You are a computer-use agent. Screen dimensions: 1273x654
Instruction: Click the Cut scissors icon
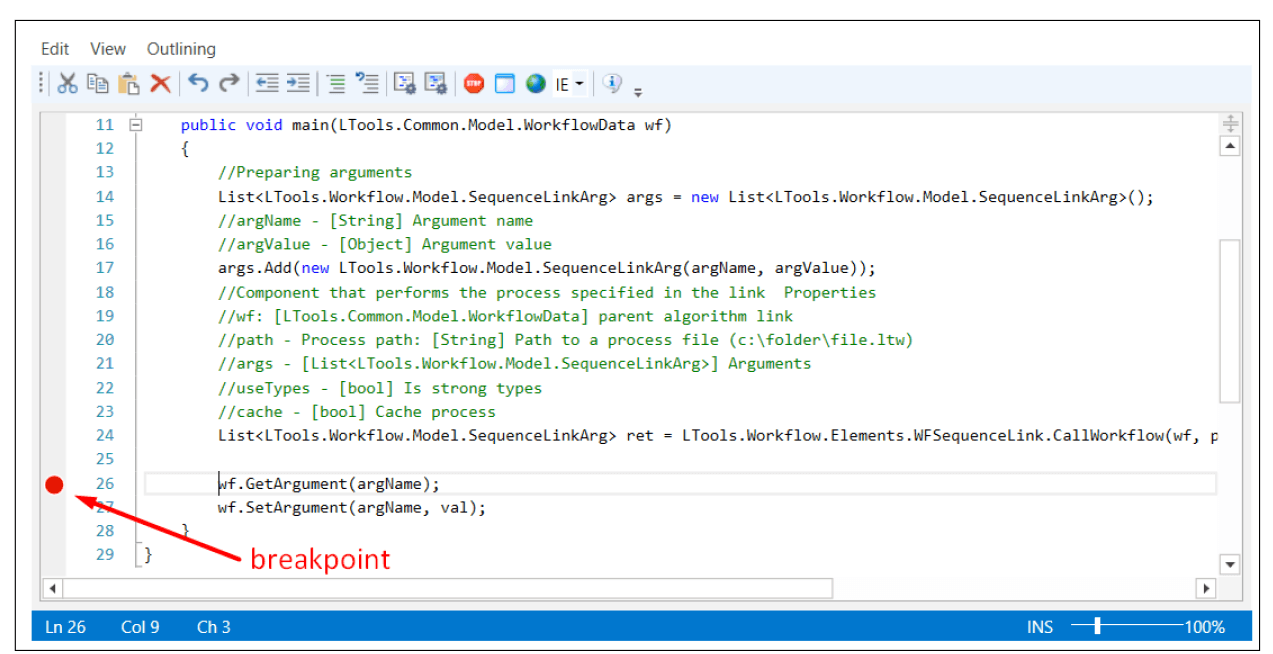tap(68, 84)
